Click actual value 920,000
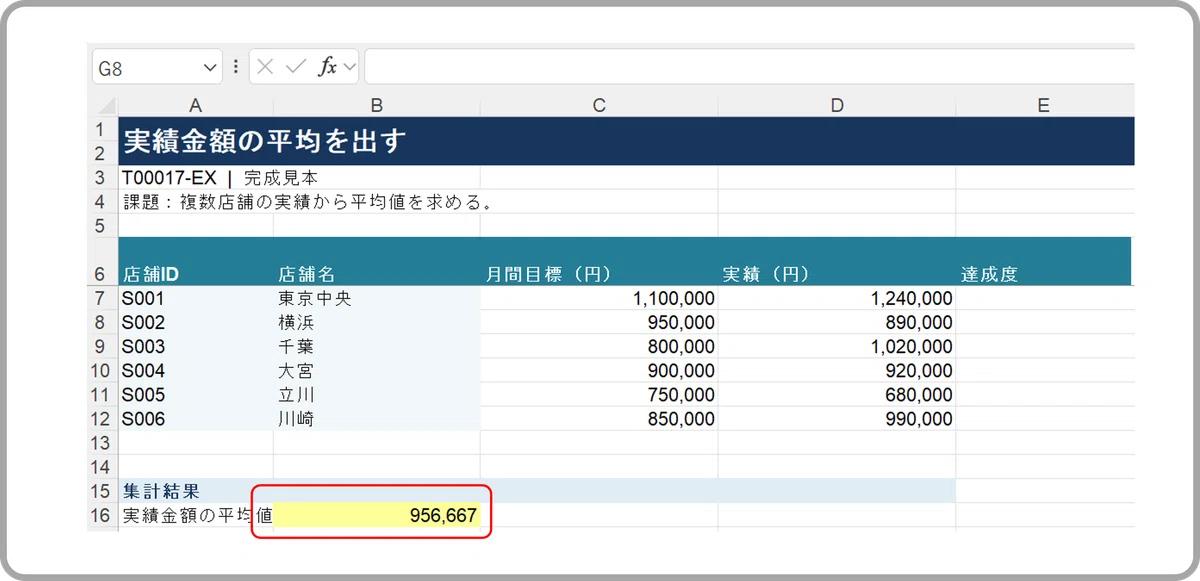The width and height of the screenshot is (1200, 581). [837, 371]
